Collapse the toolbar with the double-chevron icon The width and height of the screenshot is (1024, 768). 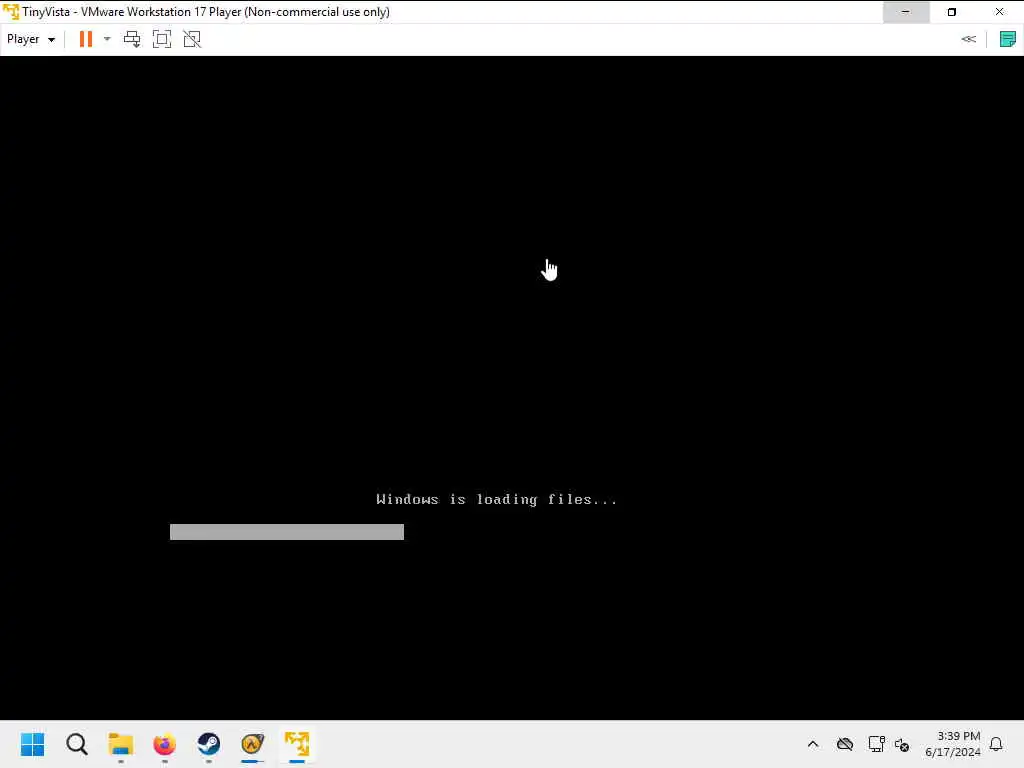pos(968,39)
